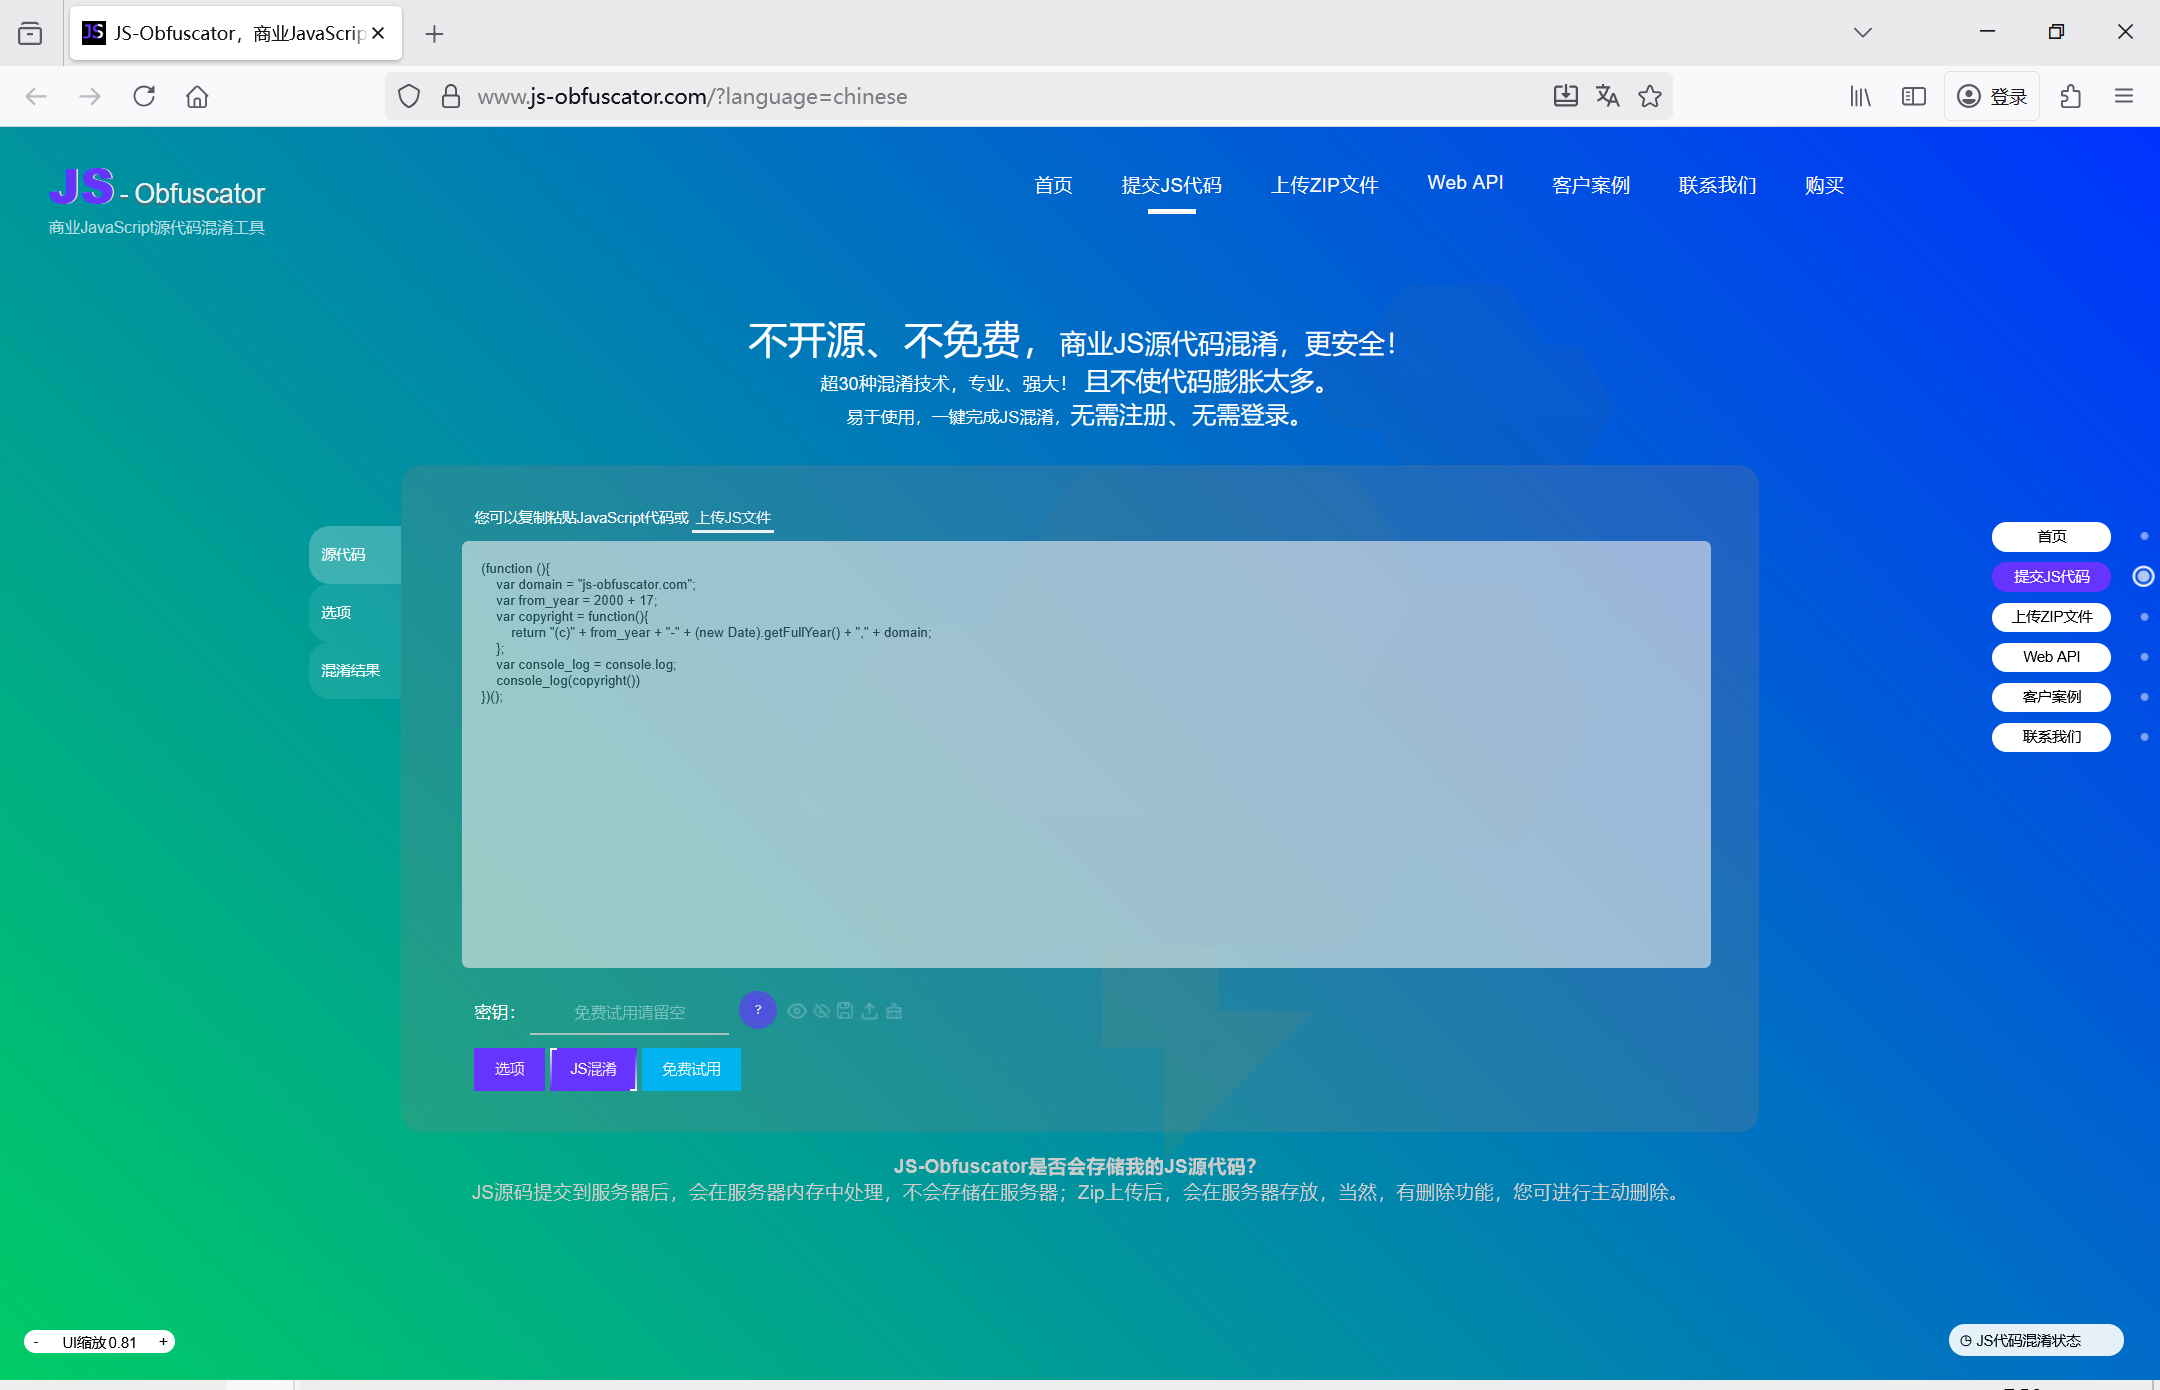Click the hide key crossed-eye icon
The width and height of the screenshot is (2160, 1390).
click(x=821, y=1011)
